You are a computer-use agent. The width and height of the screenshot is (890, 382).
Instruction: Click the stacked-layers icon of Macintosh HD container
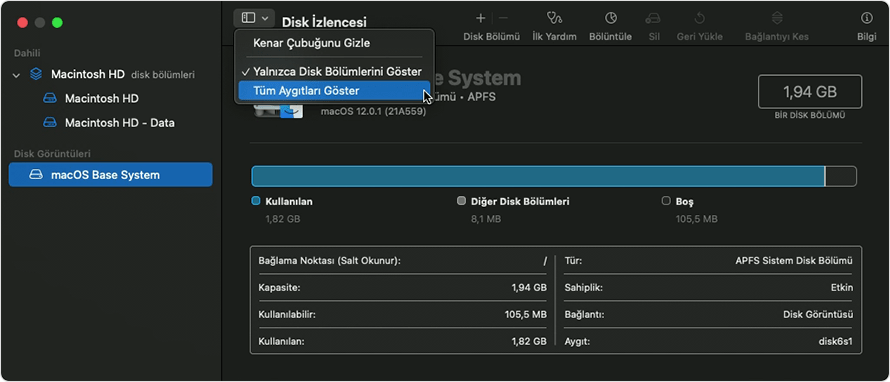pos(36,74)
